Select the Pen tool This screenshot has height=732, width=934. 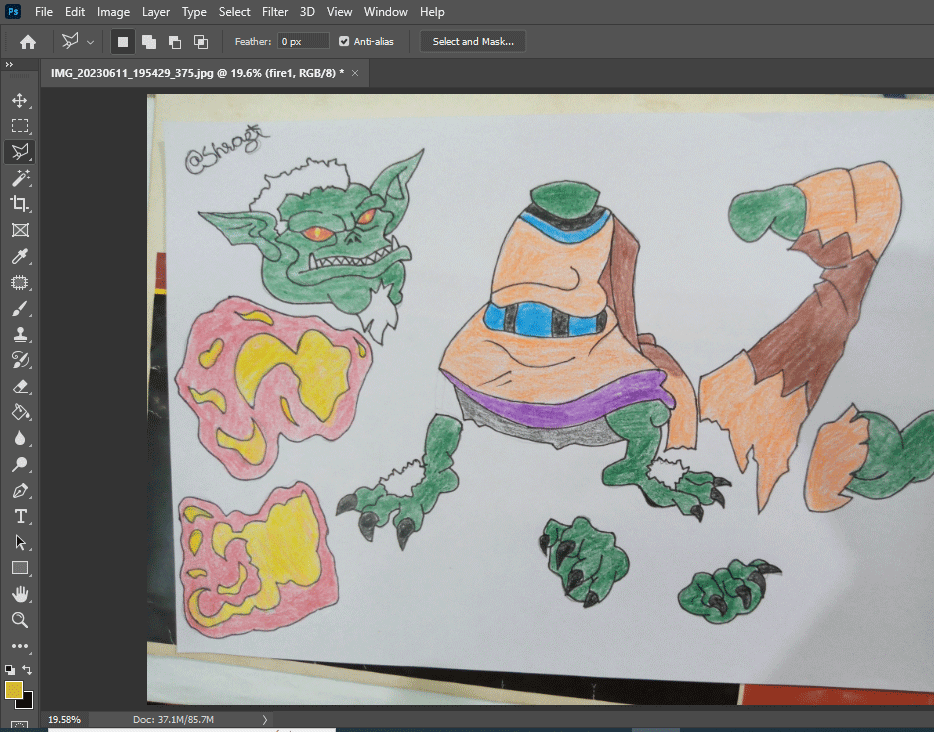pos(20,491)
